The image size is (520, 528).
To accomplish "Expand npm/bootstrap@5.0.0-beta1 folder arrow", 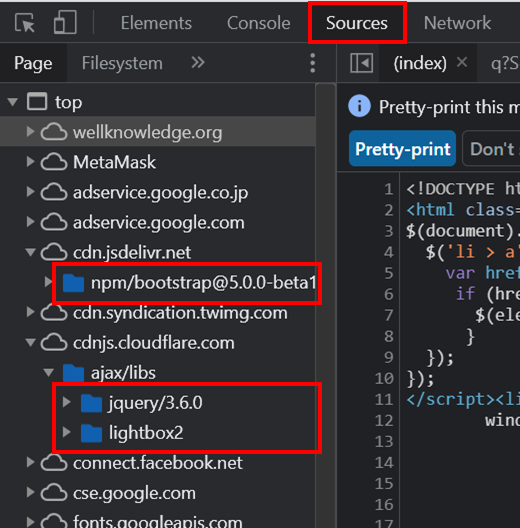I will tap(48, 282).
